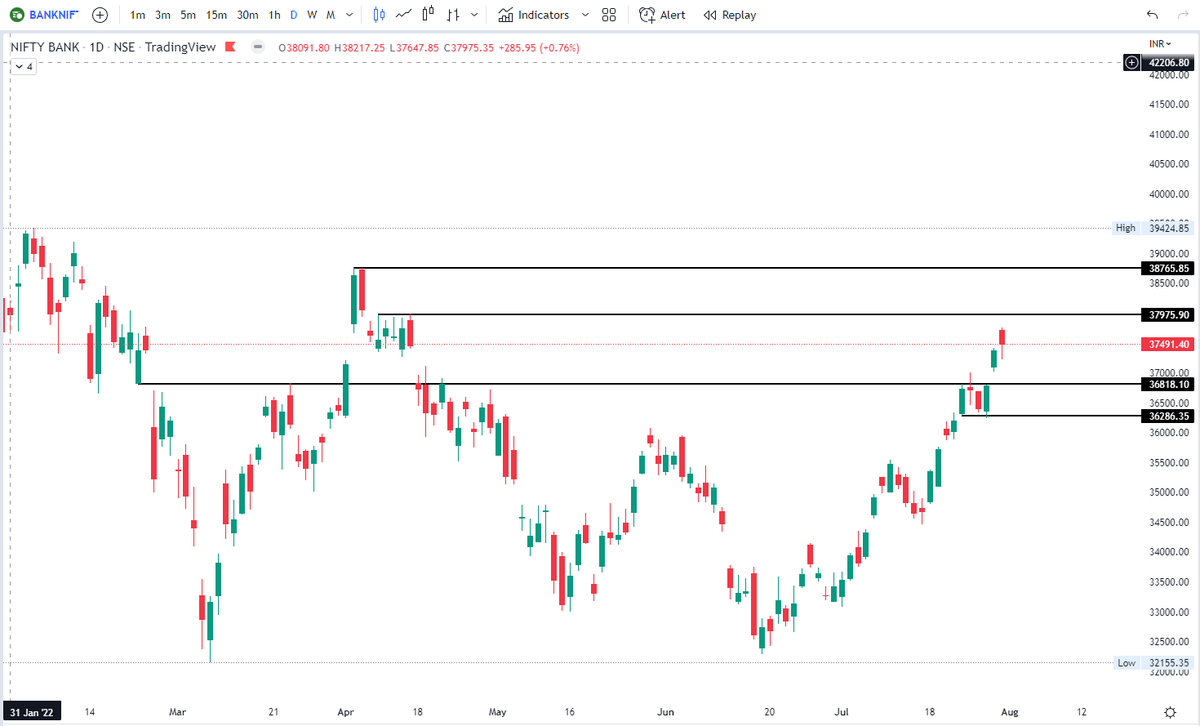The height and width of the screenshot is (726, 1200).
Task: Click the redo arrow
Action: coord(1183,15)
